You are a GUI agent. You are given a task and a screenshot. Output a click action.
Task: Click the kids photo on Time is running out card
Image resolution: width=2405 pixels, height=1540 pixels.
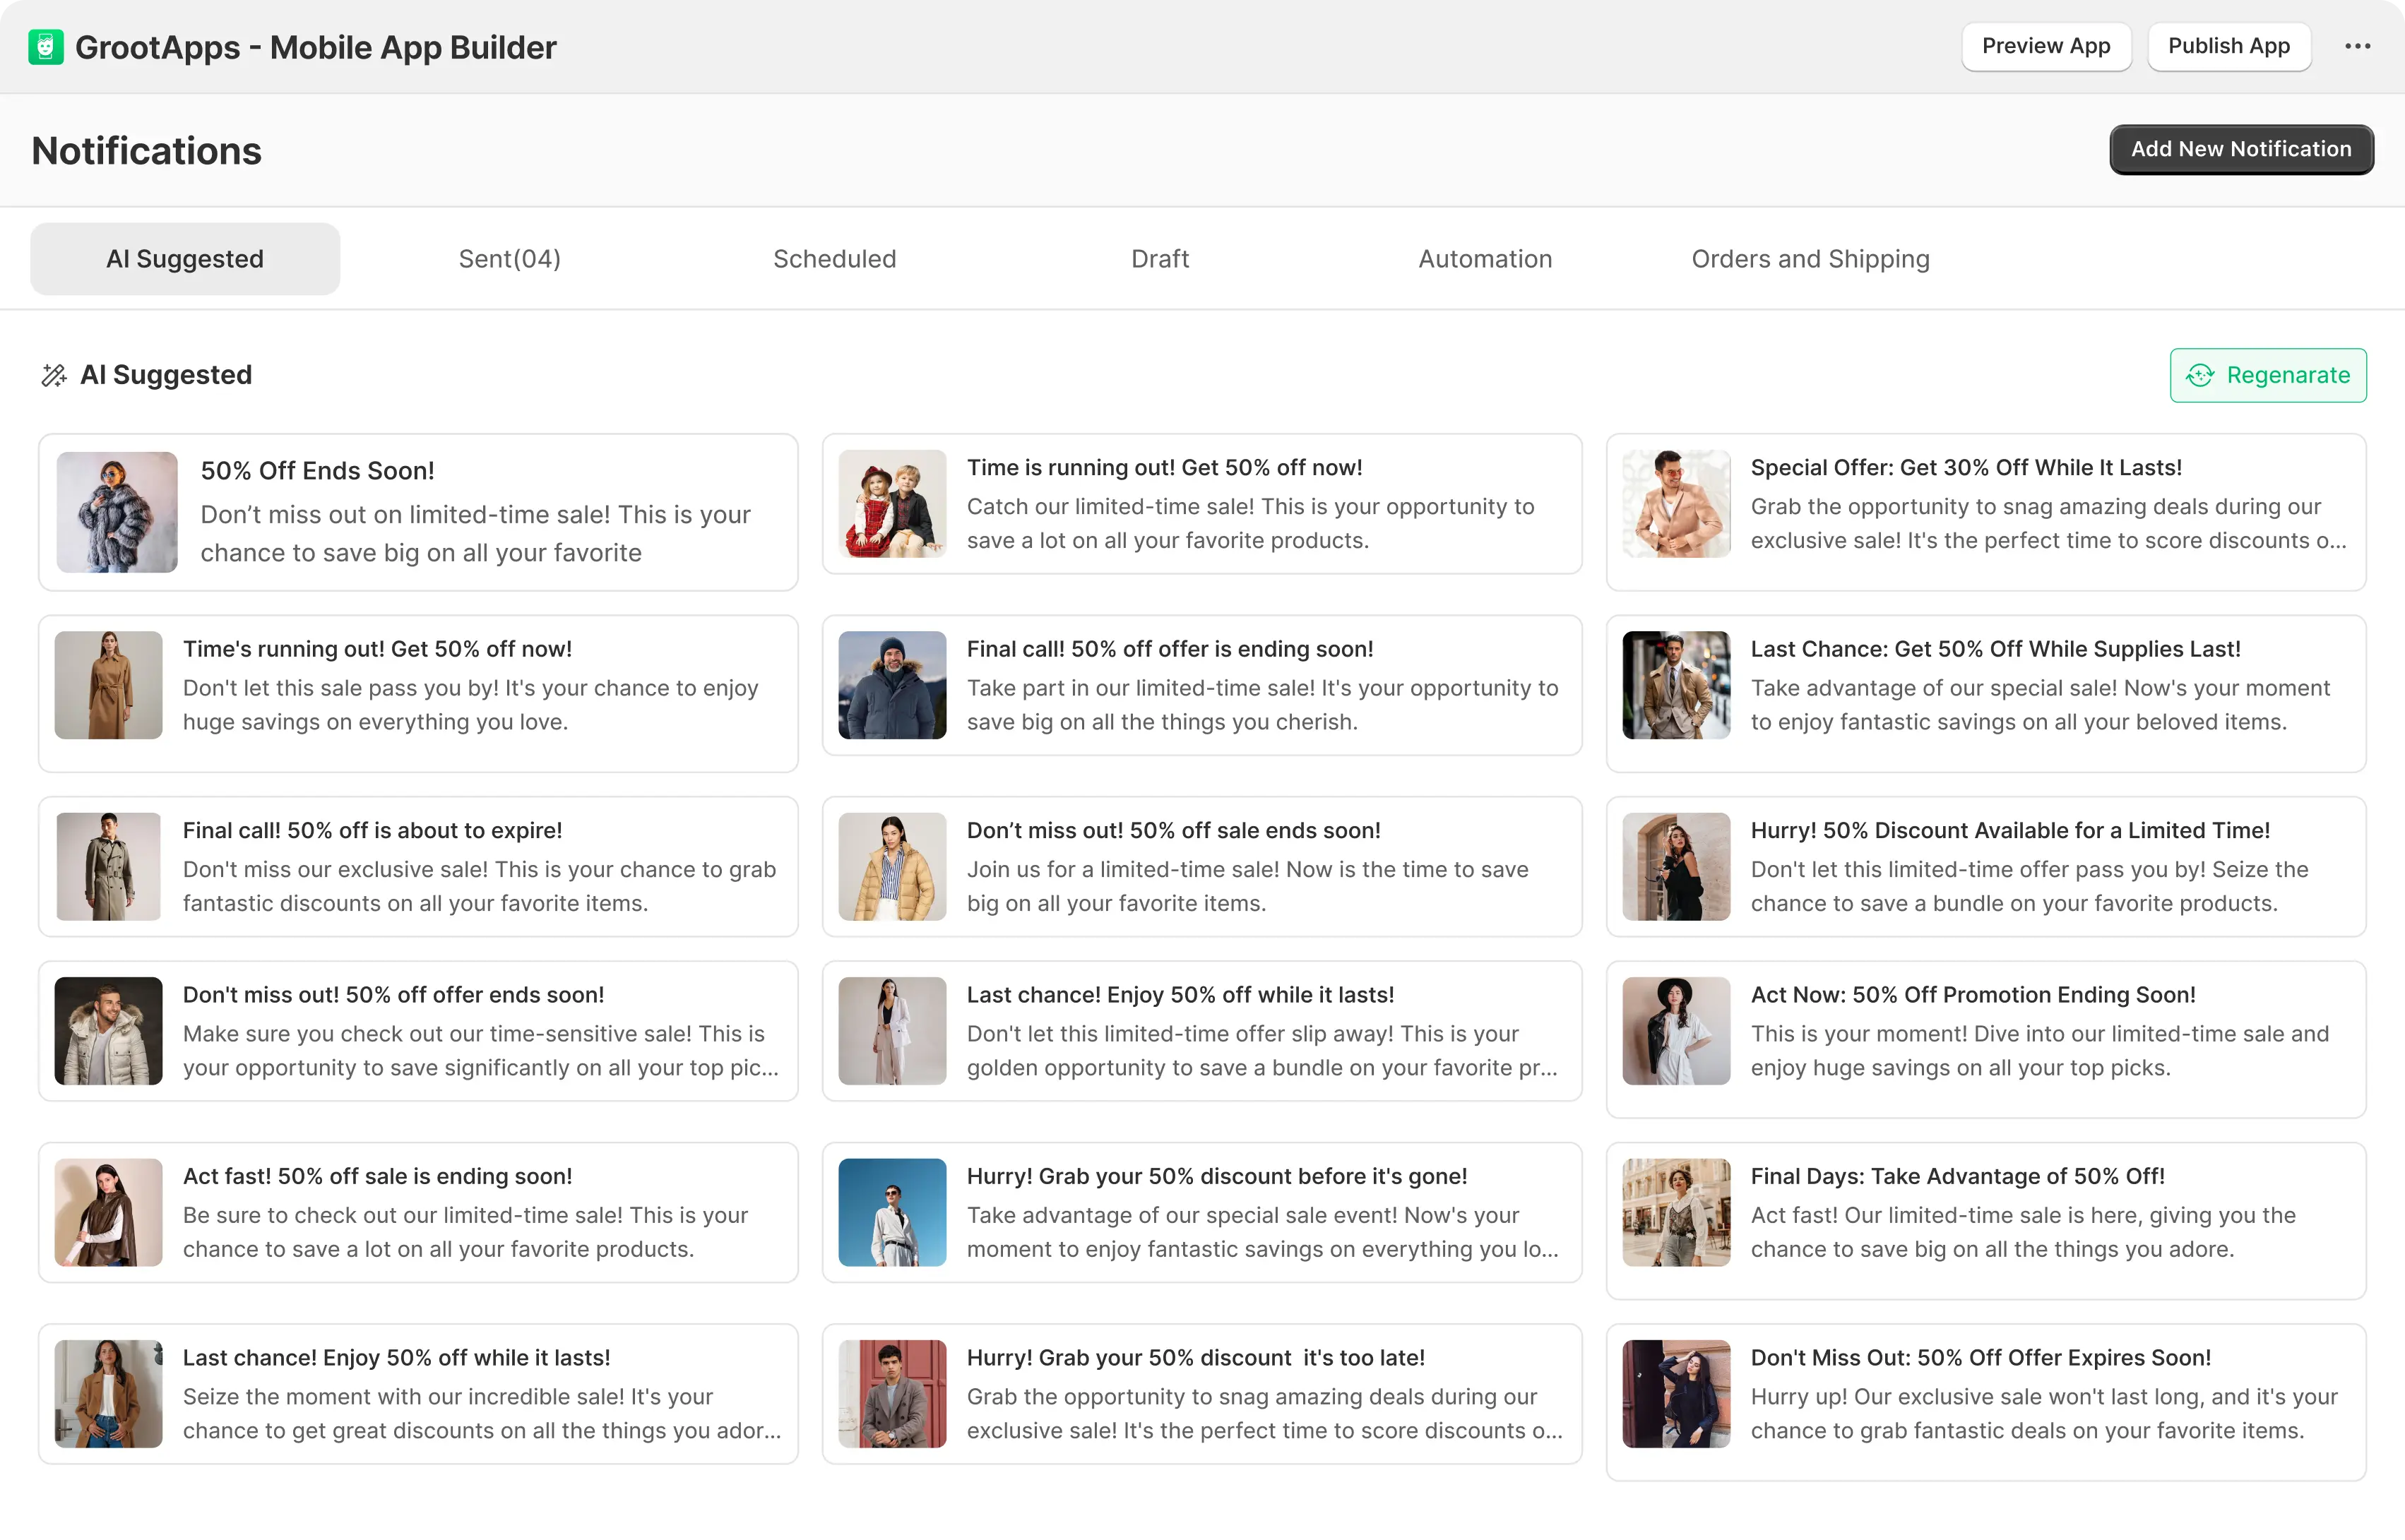click(x=892, y=504)
